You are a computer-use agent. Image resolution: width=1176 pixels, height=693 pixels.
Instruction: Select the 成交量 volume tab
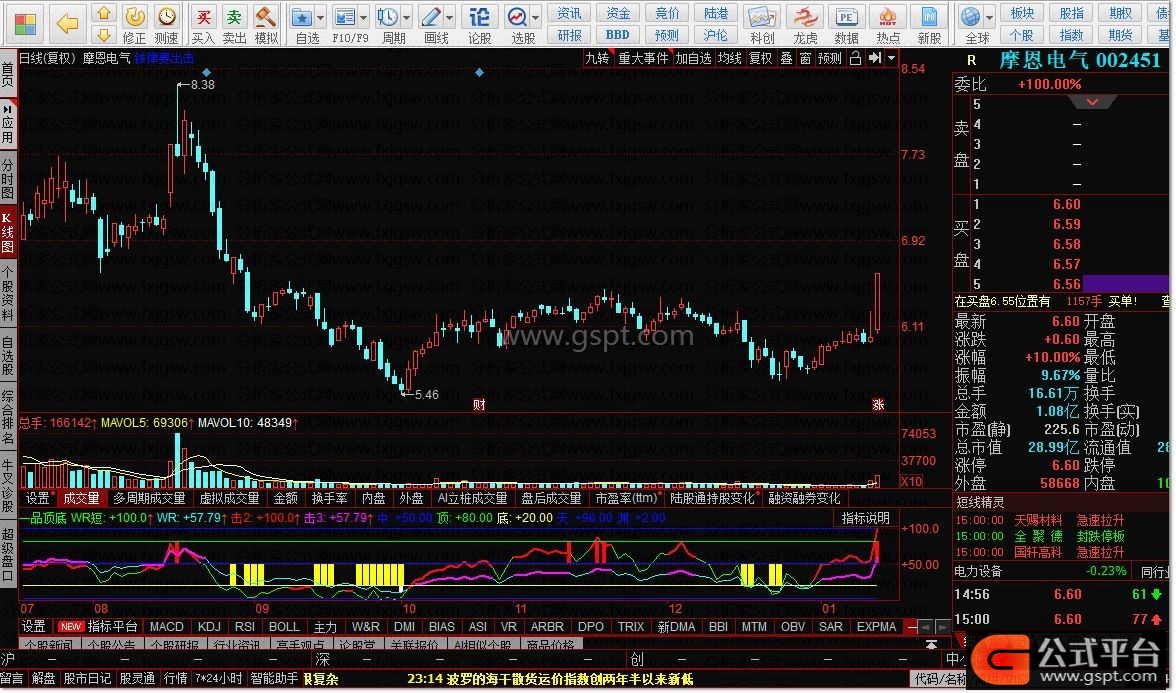(81, 498)
